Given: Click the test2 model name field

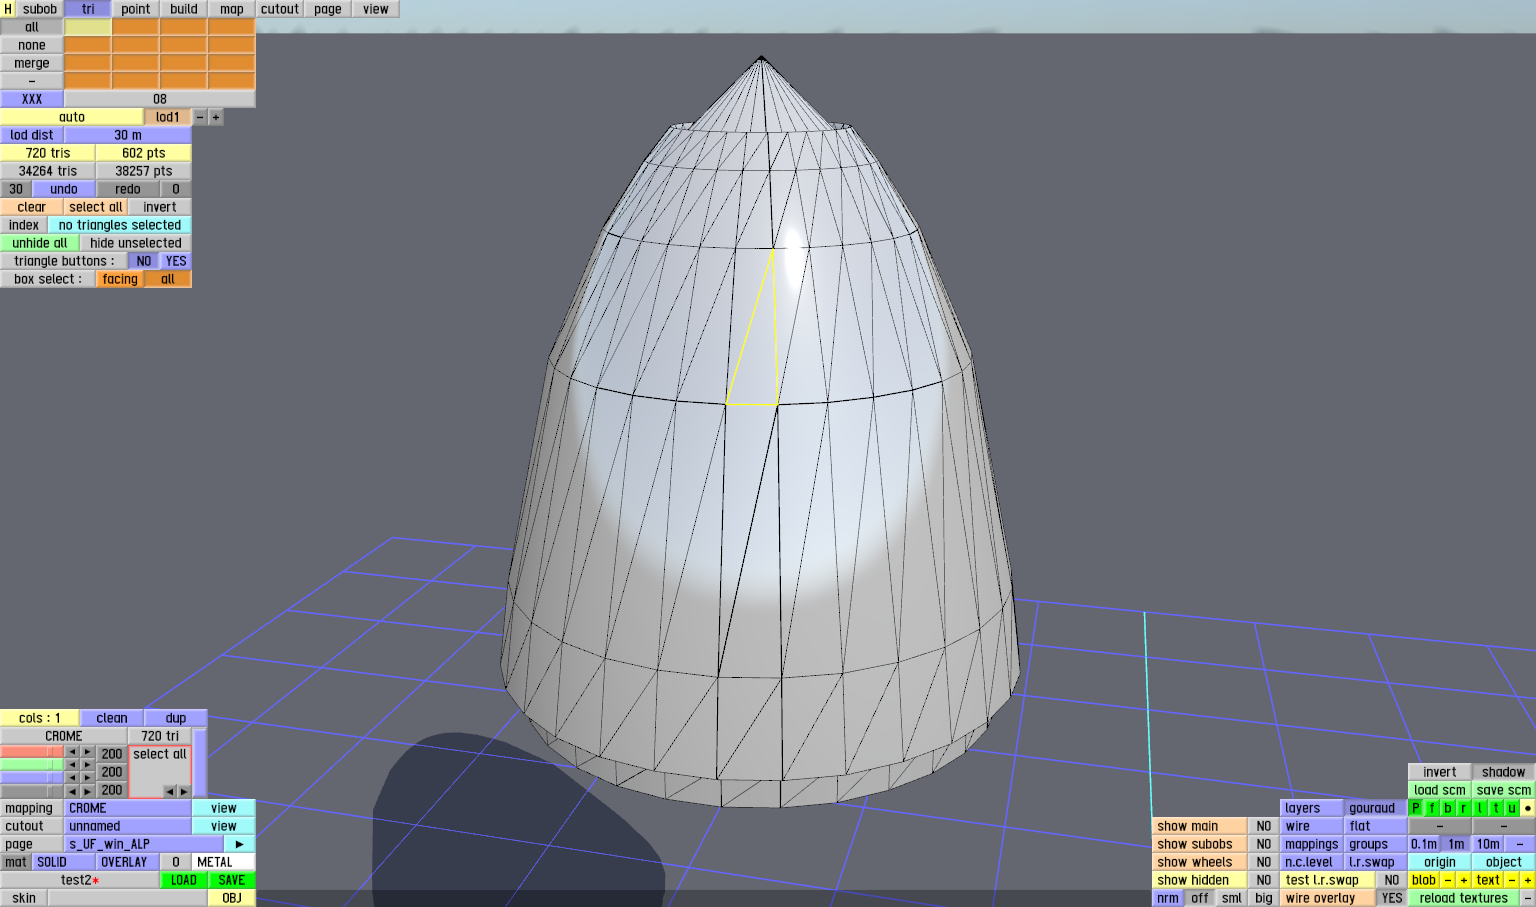Looking at the screenshot, I should 80,880.
